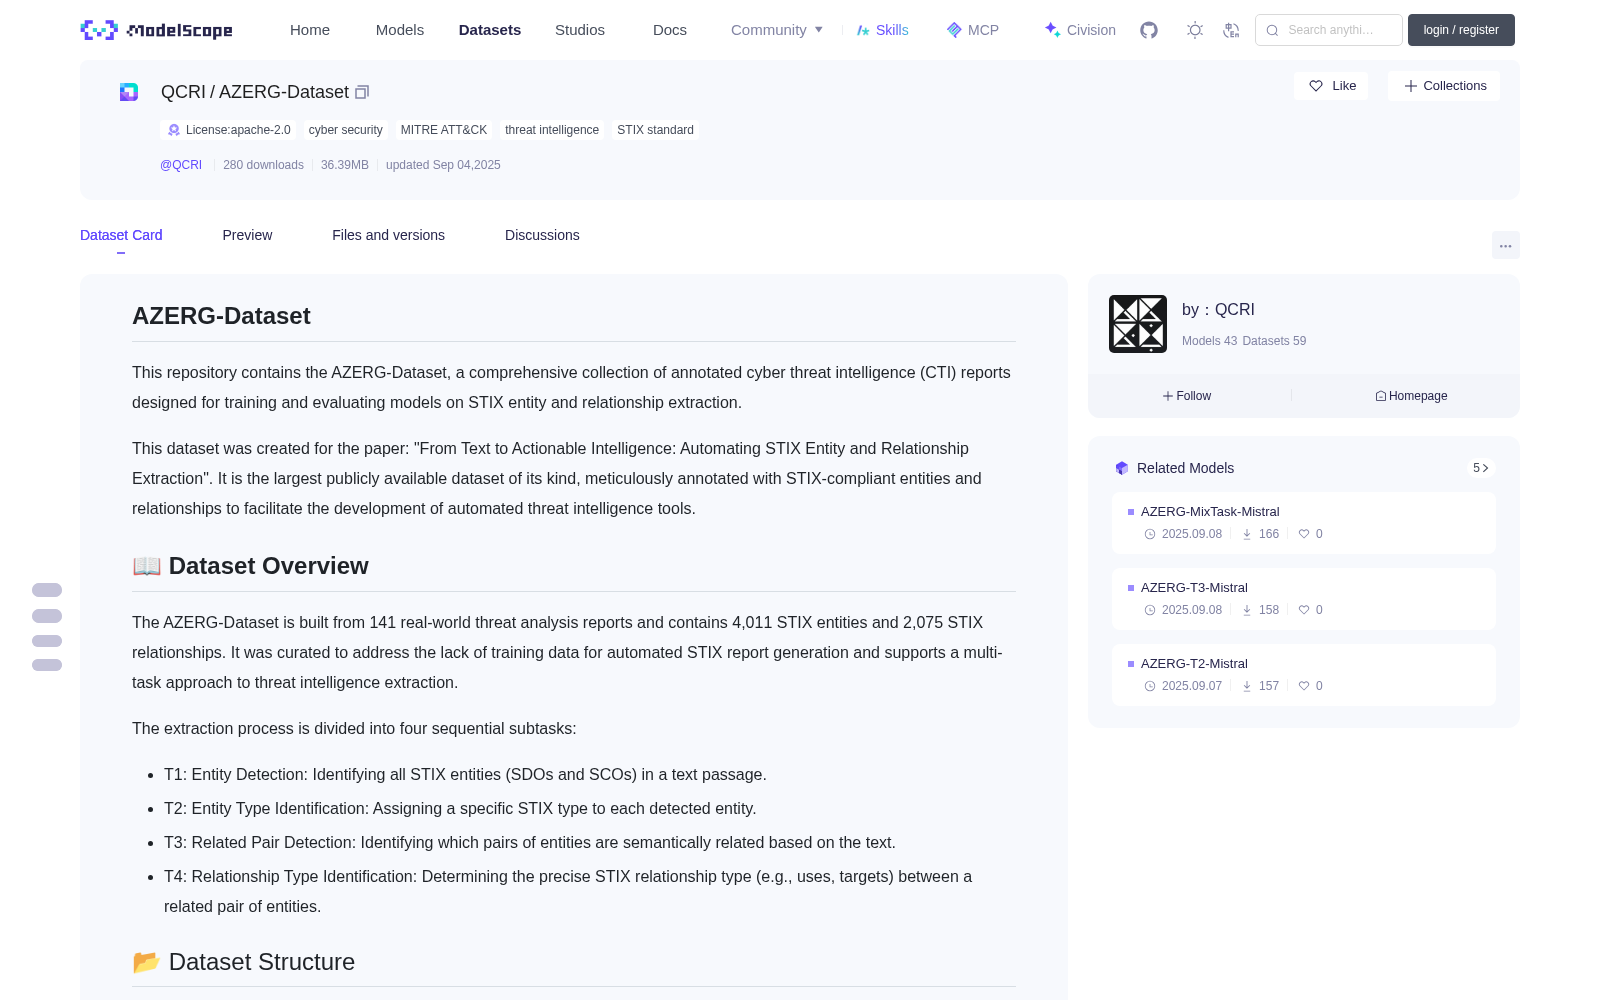Click the STIX standard tag
Viewport: 1600px width, 1000px height.
655,130
